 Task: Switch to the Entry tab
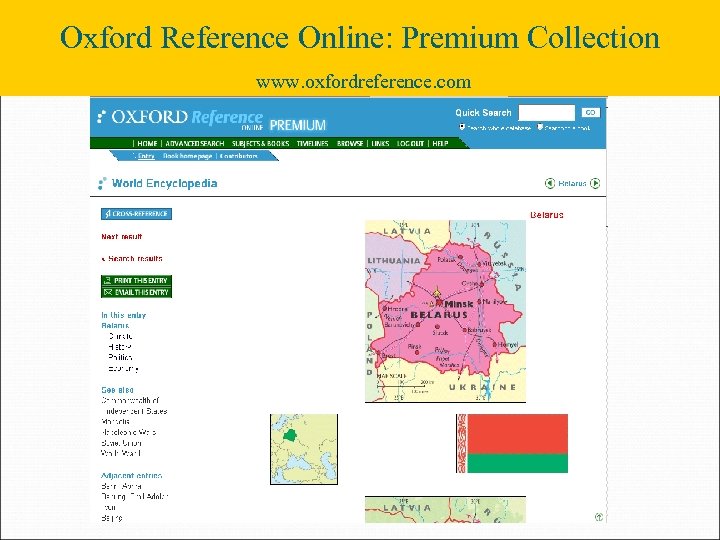click(x=146, y=156)
